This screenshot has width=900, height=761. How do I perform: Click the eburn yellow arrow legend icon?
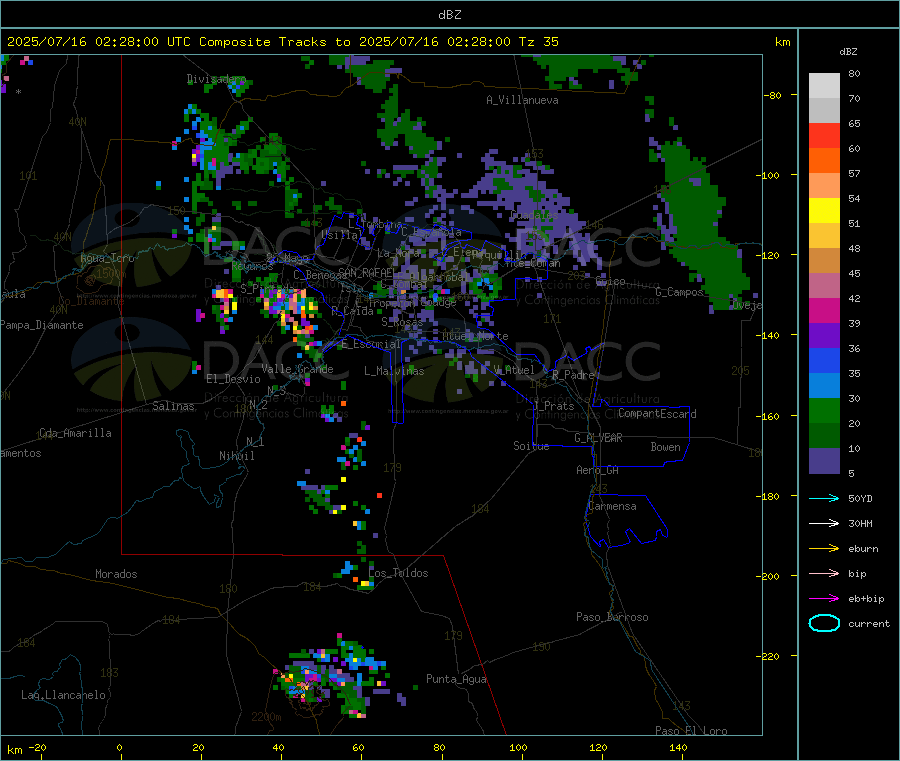(824, 549)
